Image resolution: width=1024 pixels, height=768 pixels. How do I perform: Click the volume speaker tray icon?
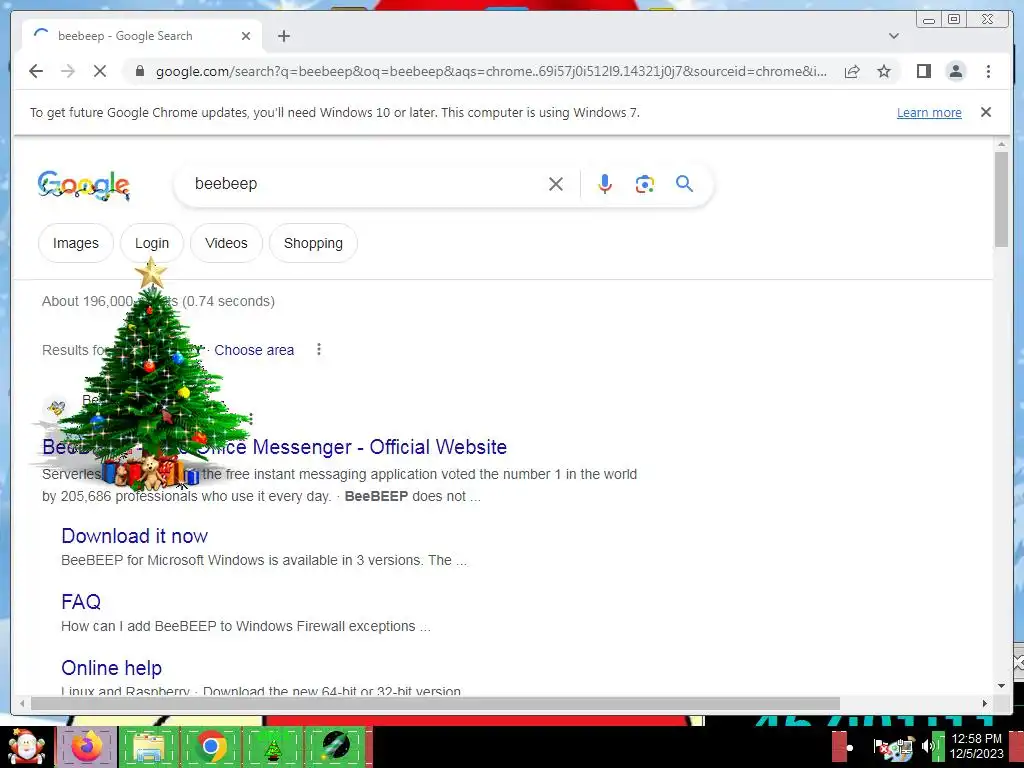tap(927, 746)
